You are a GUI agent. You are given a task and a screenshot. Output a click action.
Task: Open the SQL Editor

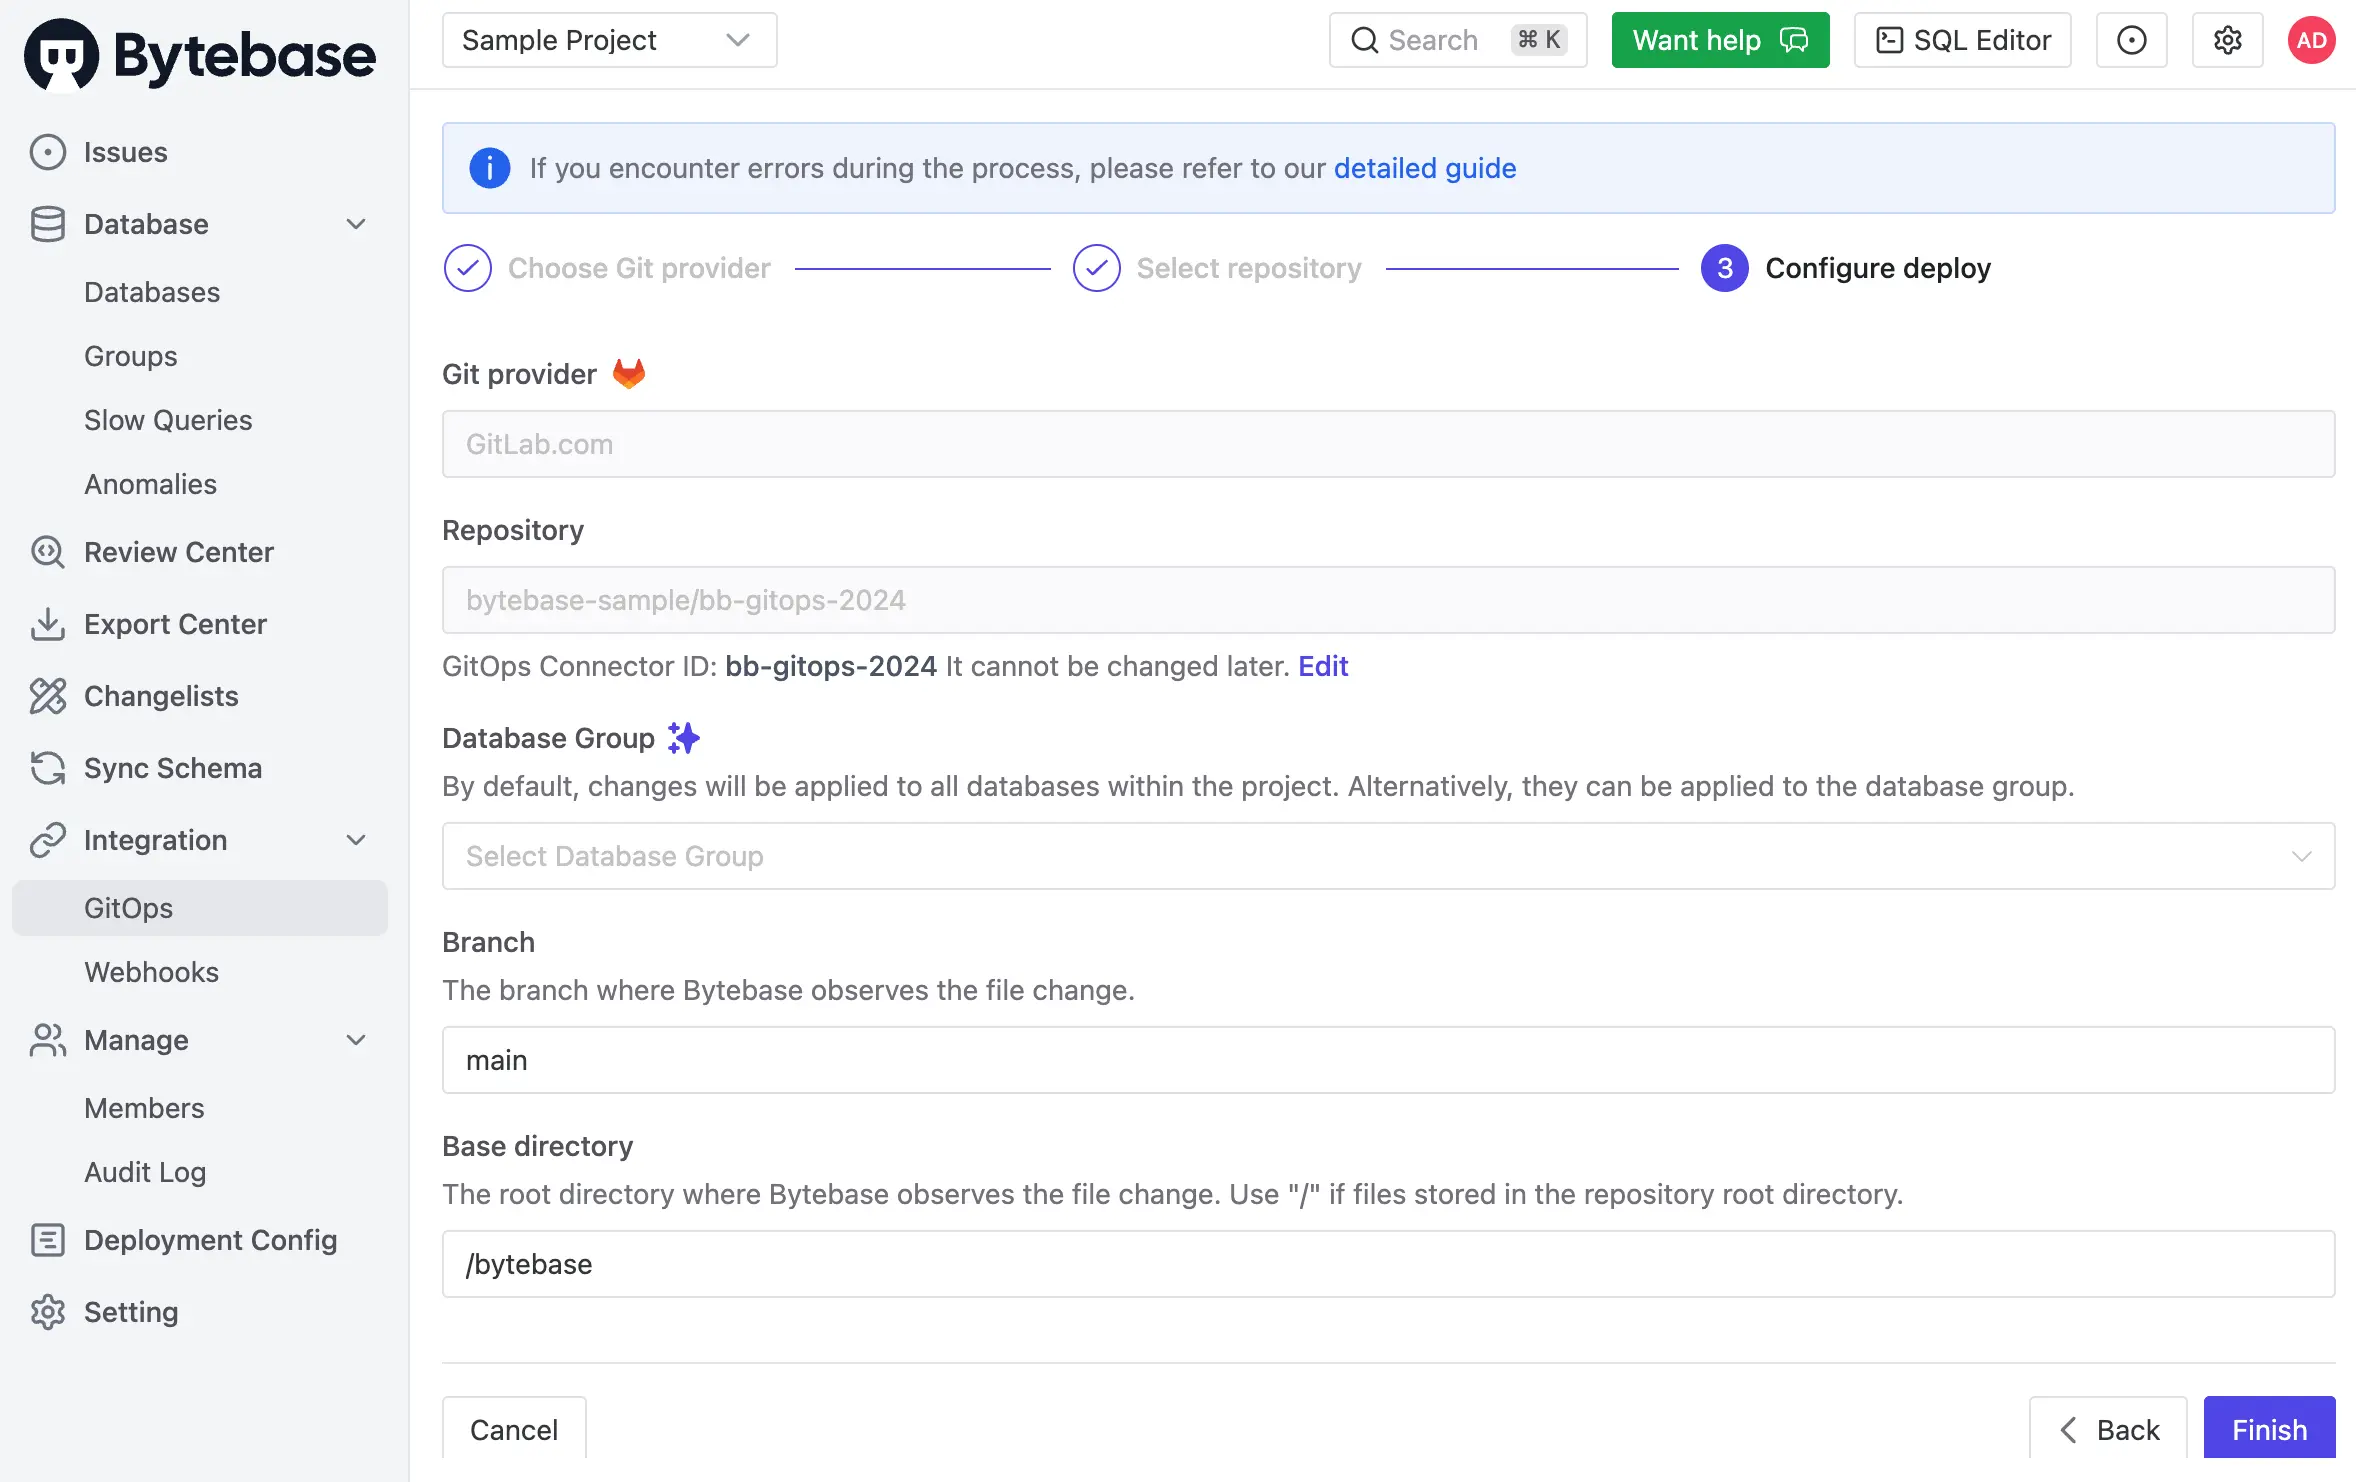pyautogui.click(x=1962, y=40)
